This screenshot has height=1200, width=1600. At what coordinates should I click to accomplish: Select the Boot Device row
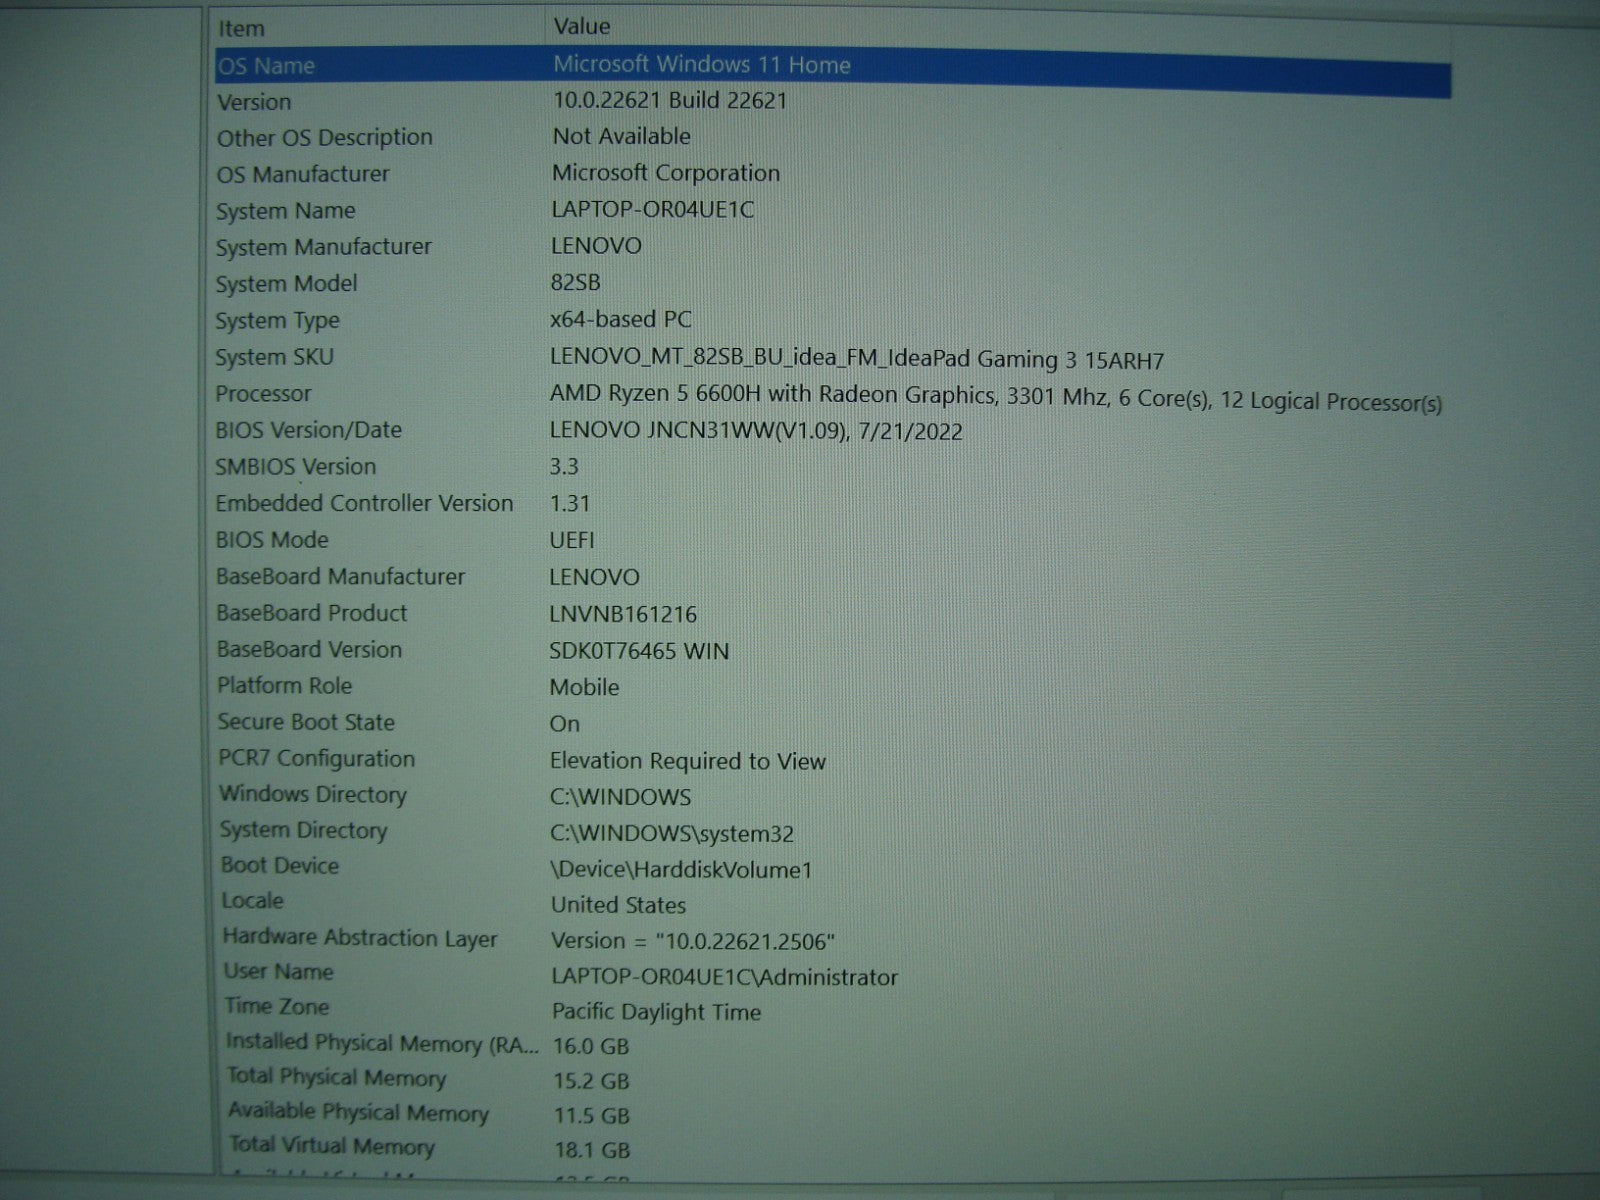point(280,866)
